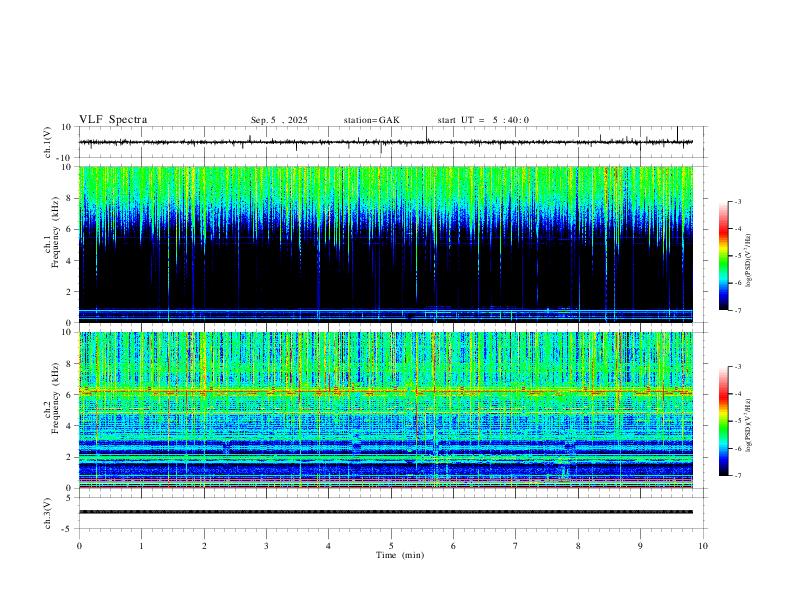Click the ch.2 Frequency (kHz) axis label
The image size is (792, 612).
tap(52, 398)
